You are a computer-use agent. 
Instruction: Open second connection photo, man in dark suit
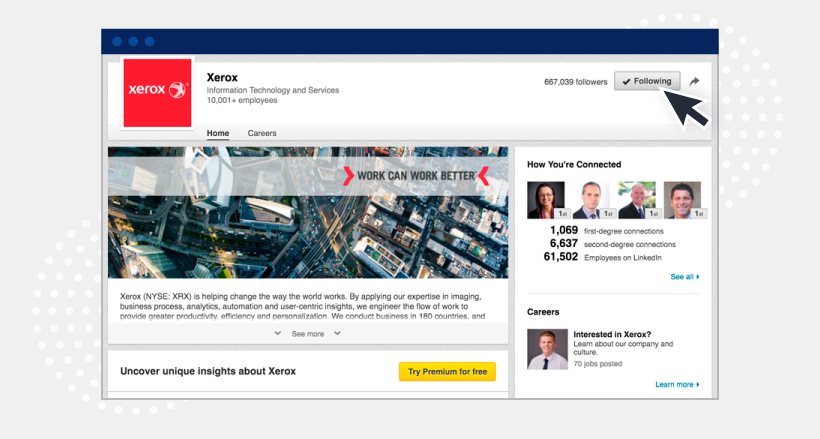[x=591, y=200]
